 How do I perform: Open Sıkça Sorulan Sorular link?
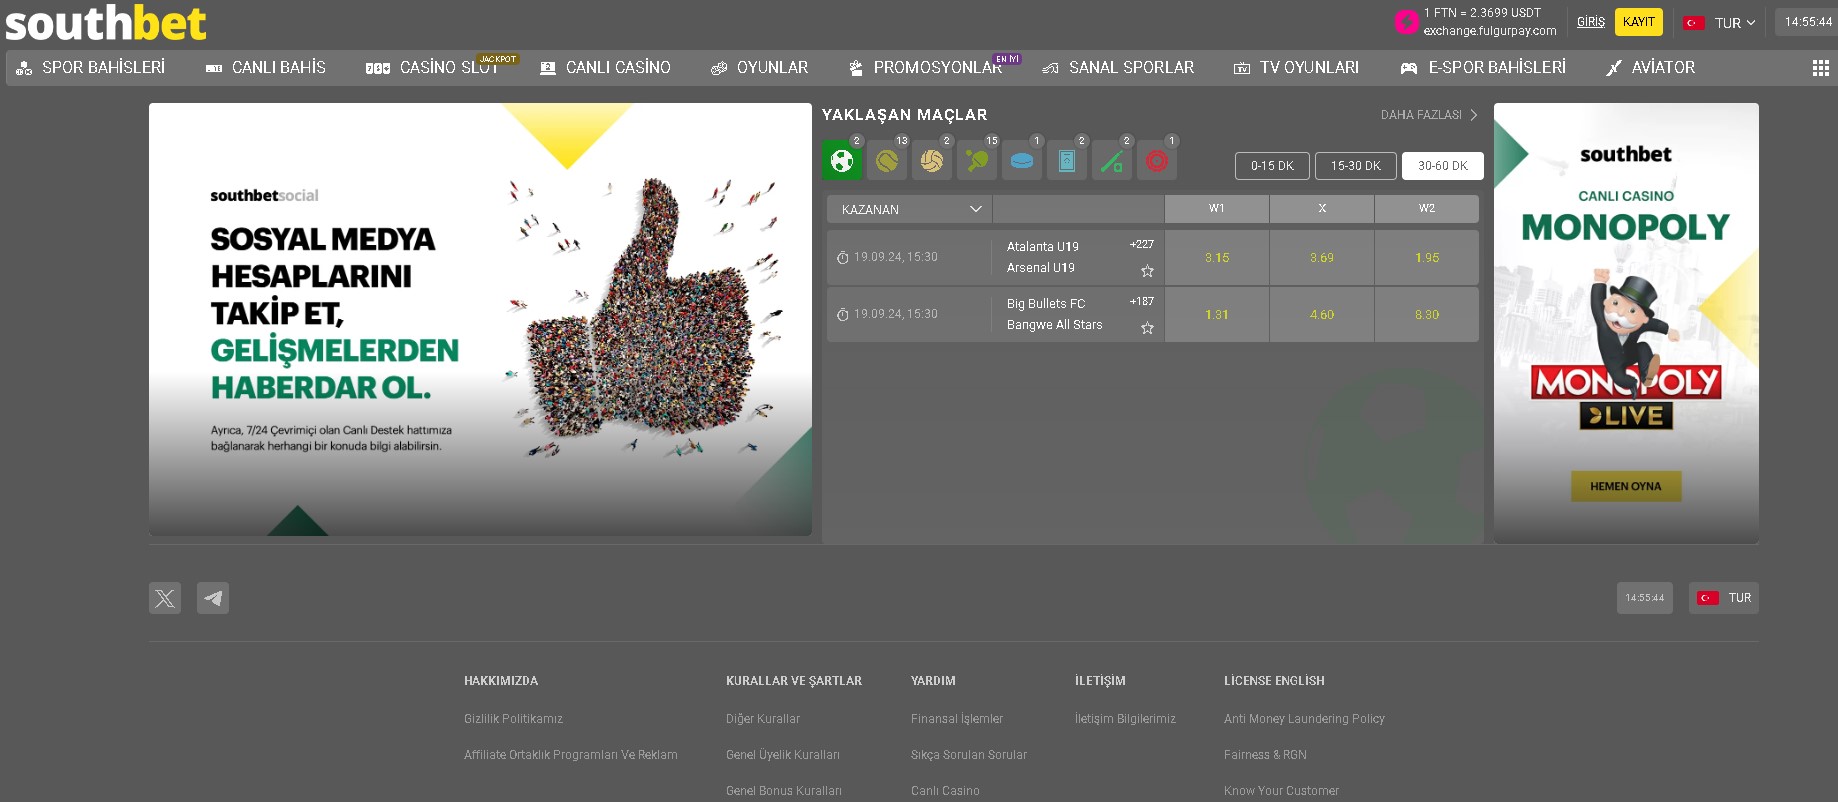pyautogui.click(x=969, y=755)
